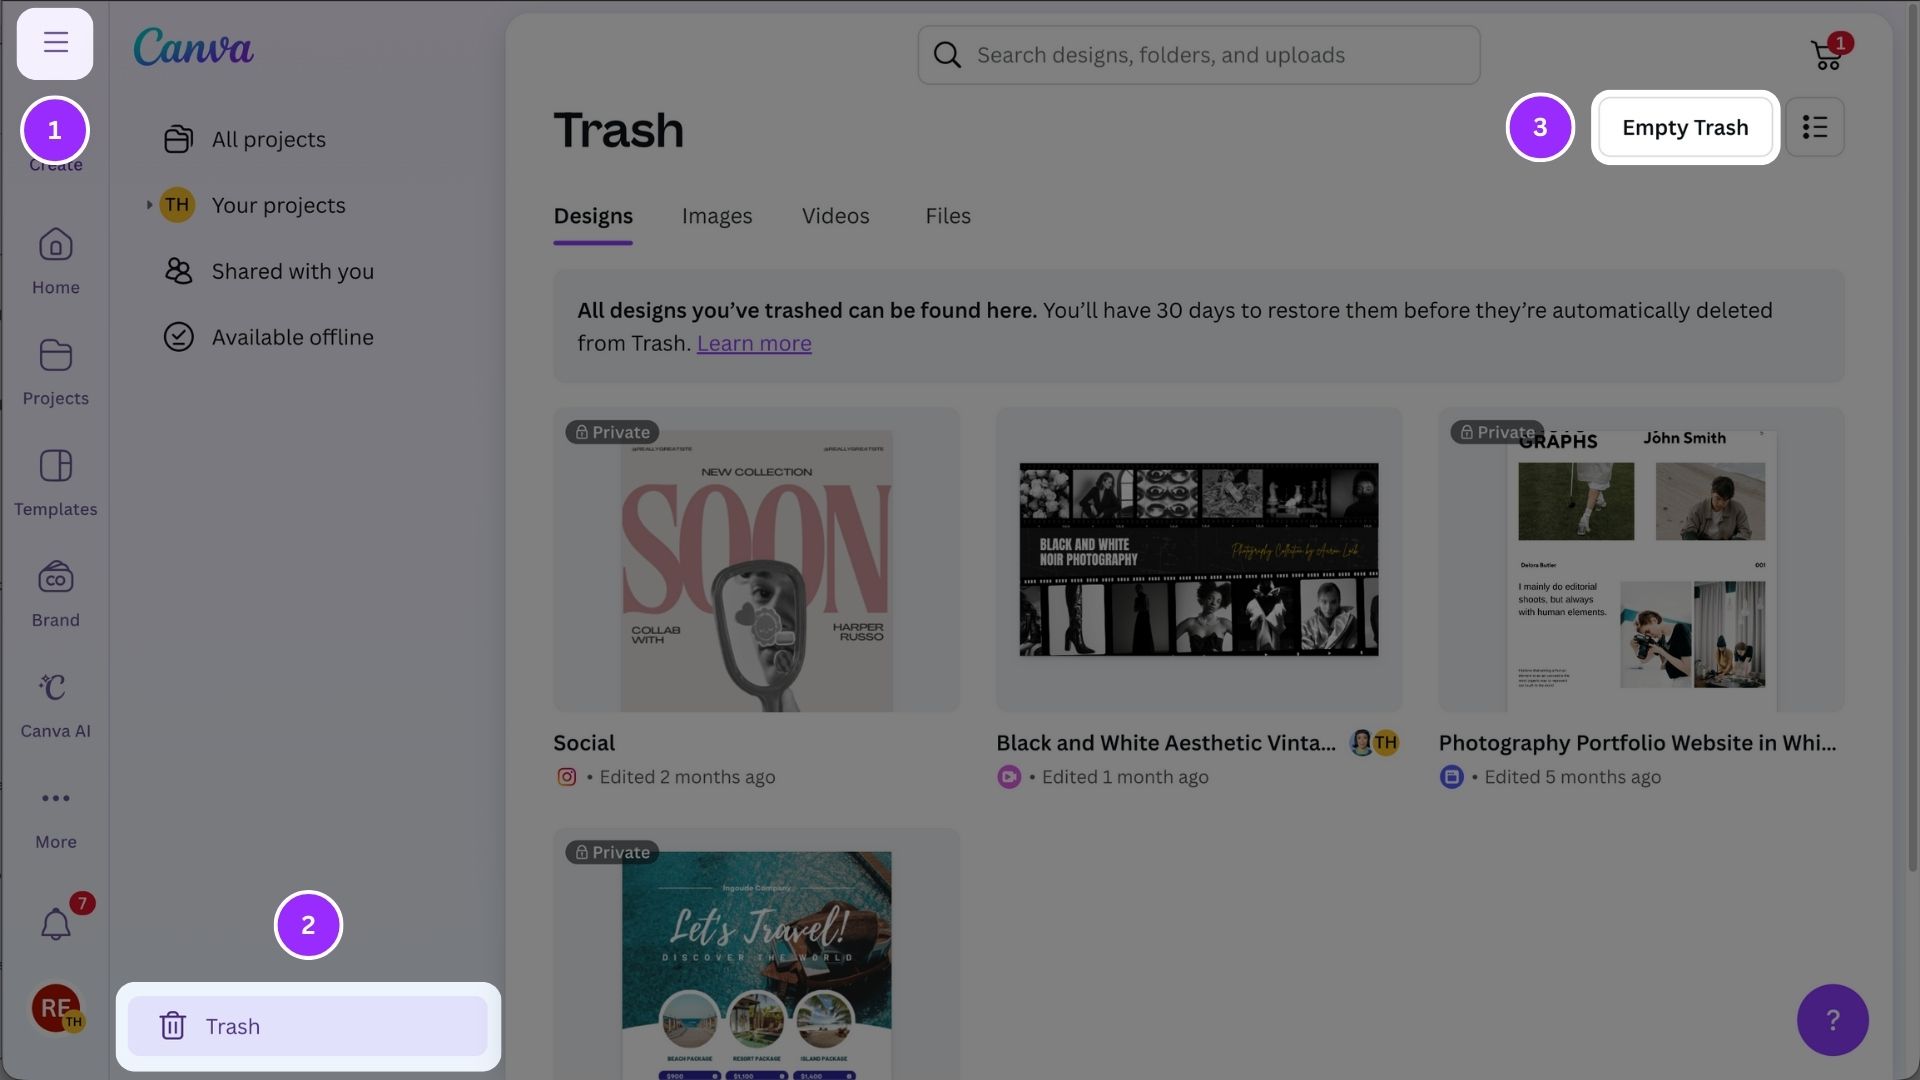Viewport: 1920px width, 1080px height.
Task: Open the hamburger menu icon
Action: click(55, 43)
